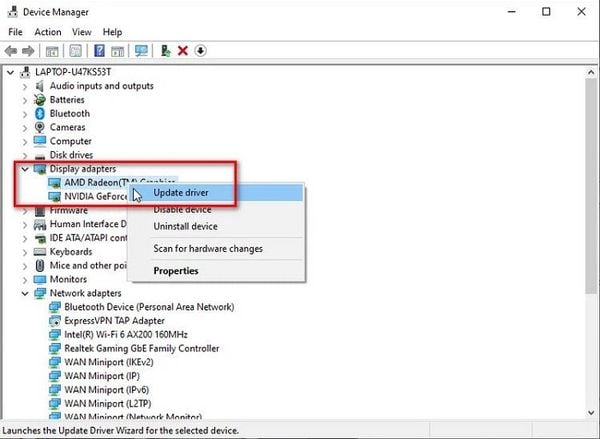Viewport: 600px width, 439px height.
Task: Select the Cameras category icon
Action: click(40, 128)
